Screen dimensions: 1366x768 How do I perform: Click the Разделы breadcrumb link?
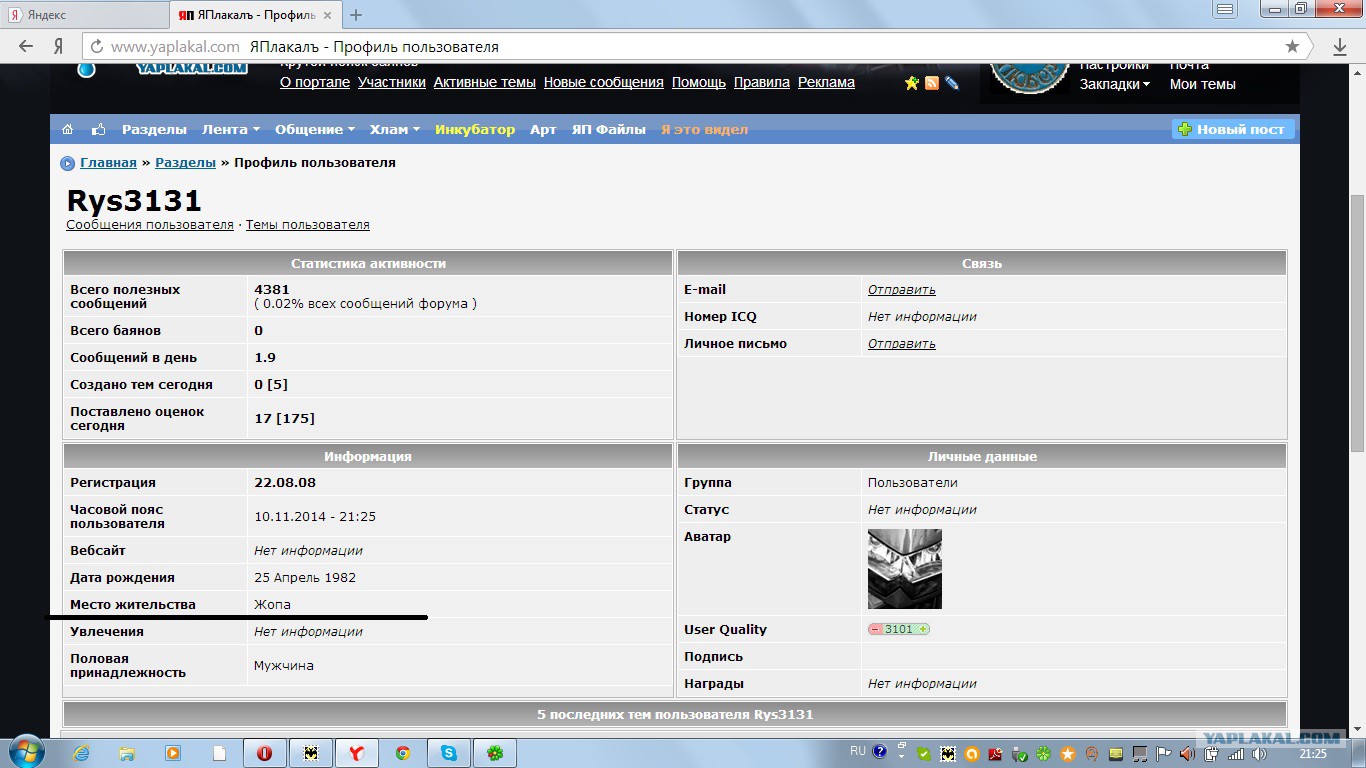click(x=185, y=162)
